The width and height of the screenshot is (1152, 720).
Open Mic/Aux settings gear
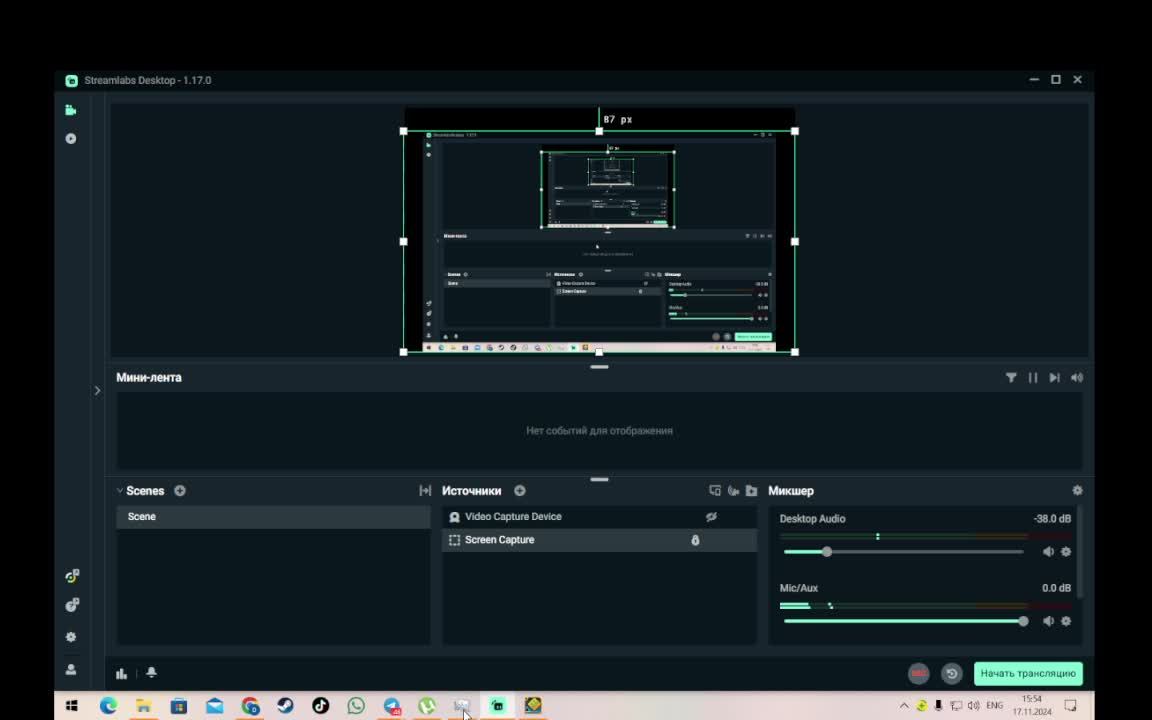point(1066,621)
